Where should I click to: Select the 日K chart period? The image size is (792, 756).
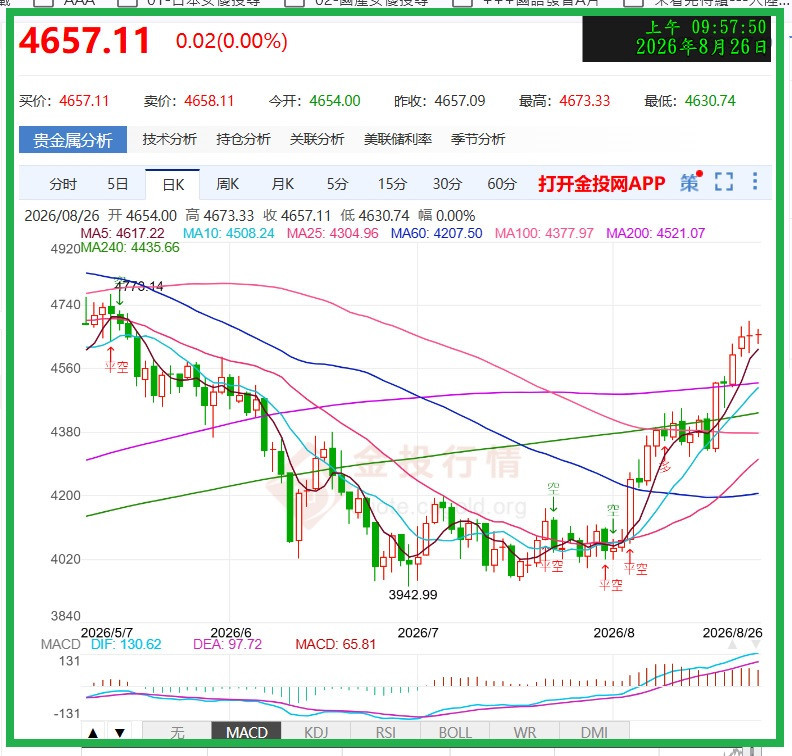pyautogui.click(x=173, y=185)
